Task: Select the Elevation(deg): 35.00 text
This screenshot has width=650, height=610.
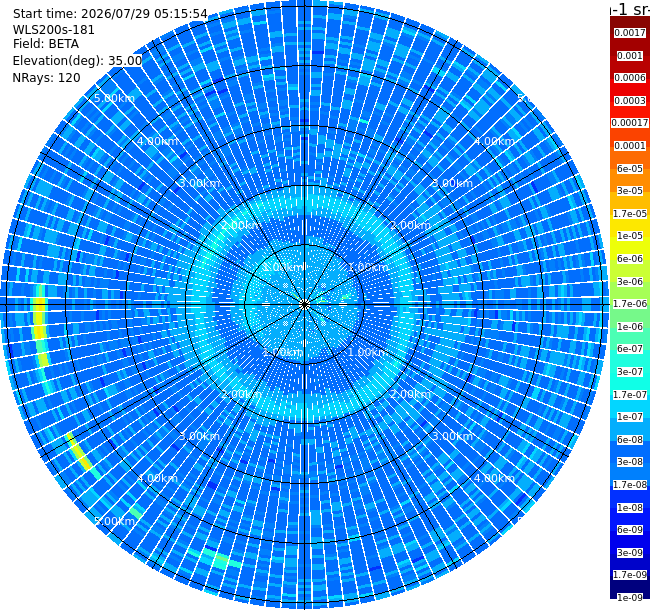Action: click(x=78, y=61)
